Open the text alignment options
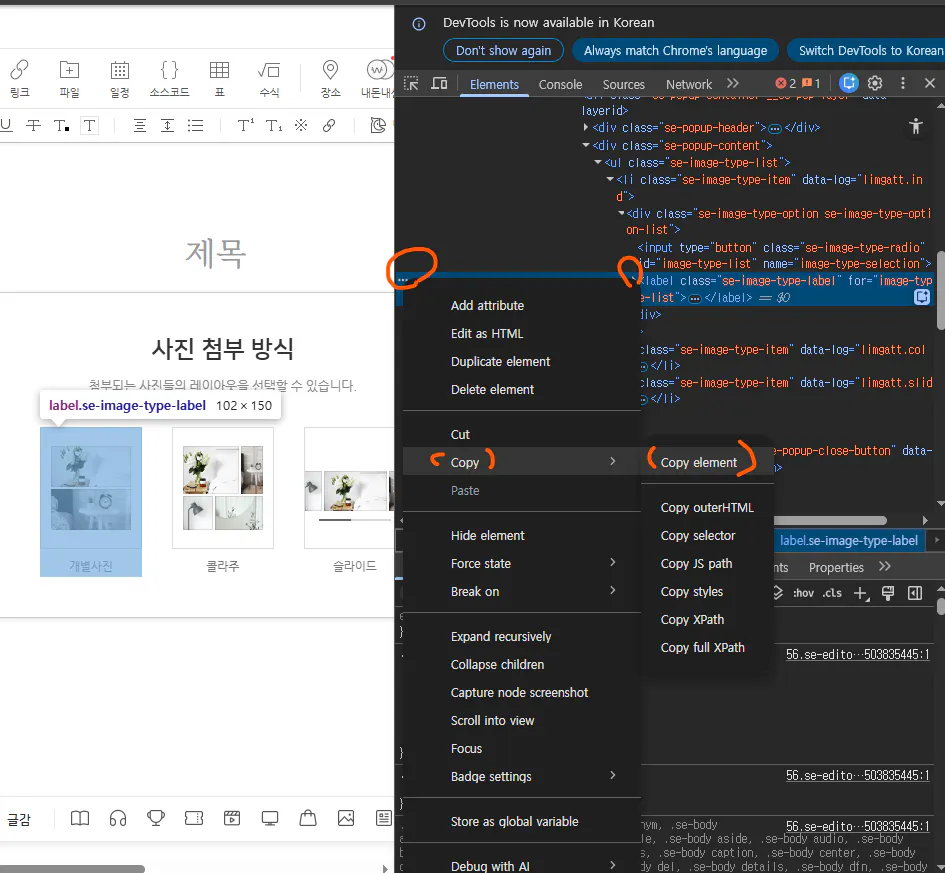This screenshot has width=945, height=873. pos(139,125)
